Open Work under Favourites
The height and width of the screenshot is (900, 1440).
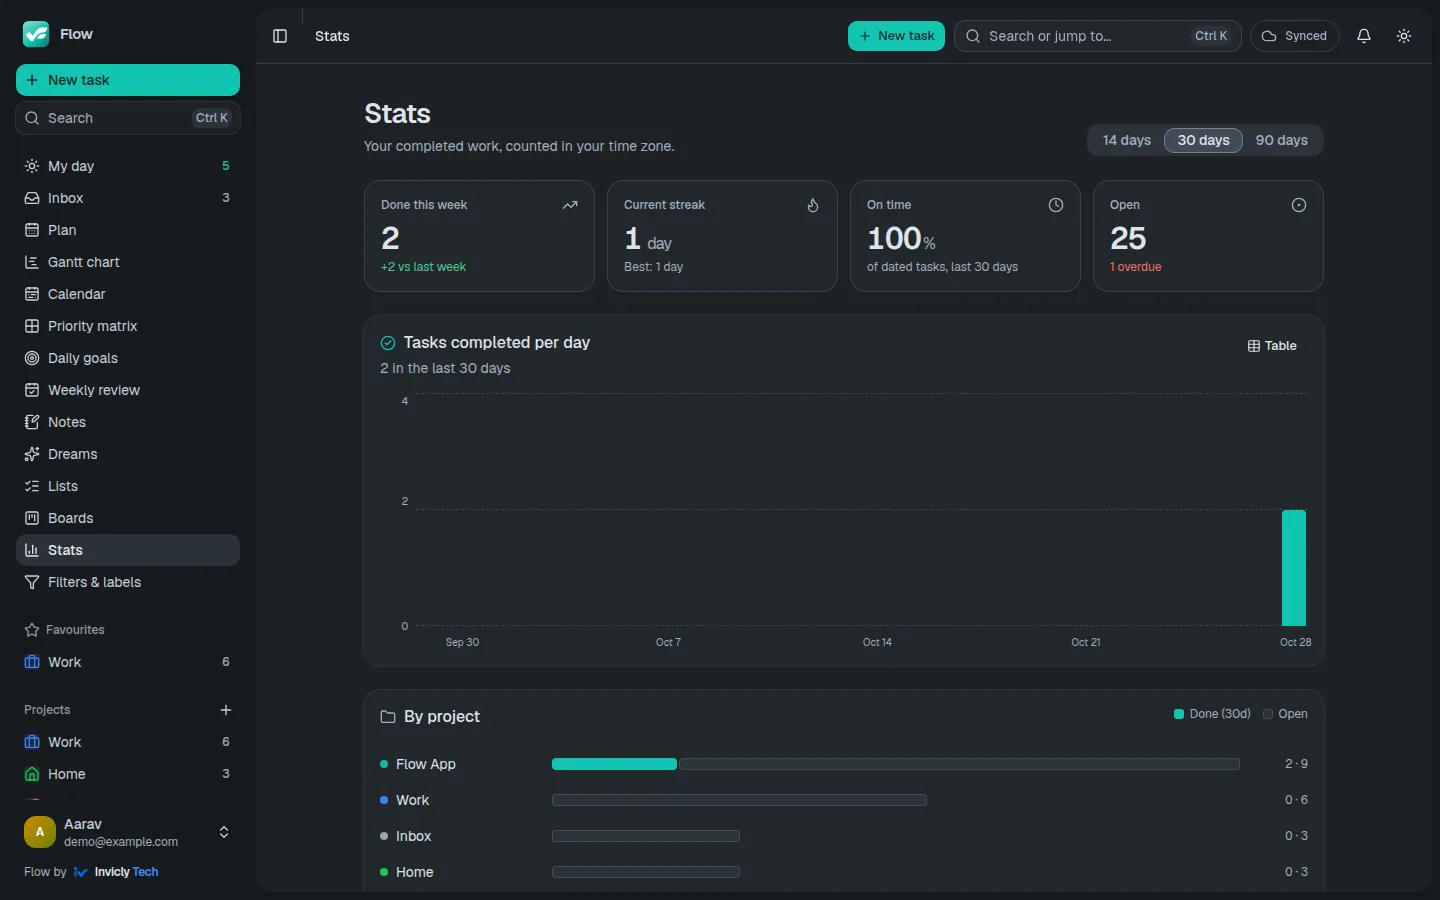coord(128,662)
